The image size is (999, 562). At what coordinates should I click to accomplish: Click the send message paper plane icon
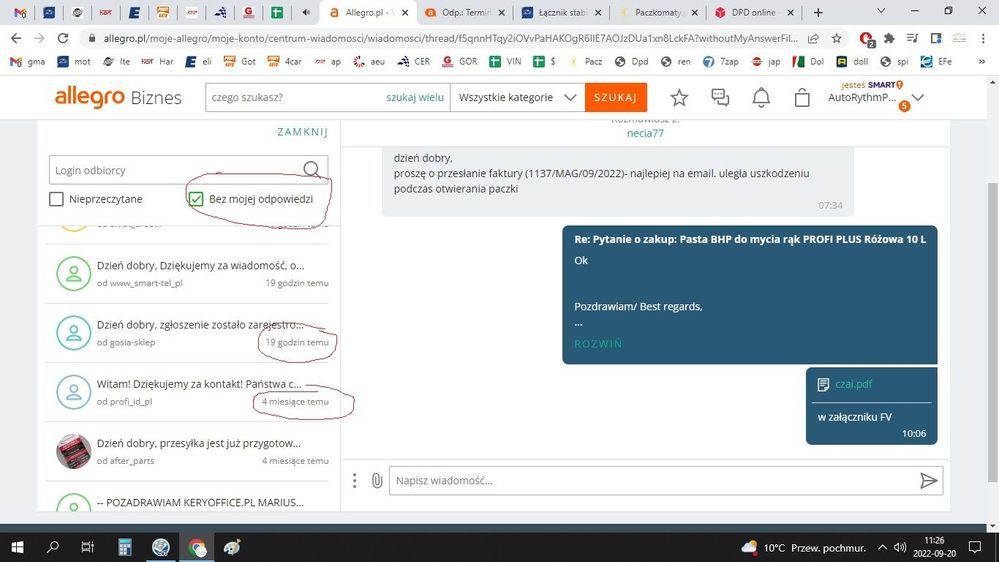coord(928,480)
